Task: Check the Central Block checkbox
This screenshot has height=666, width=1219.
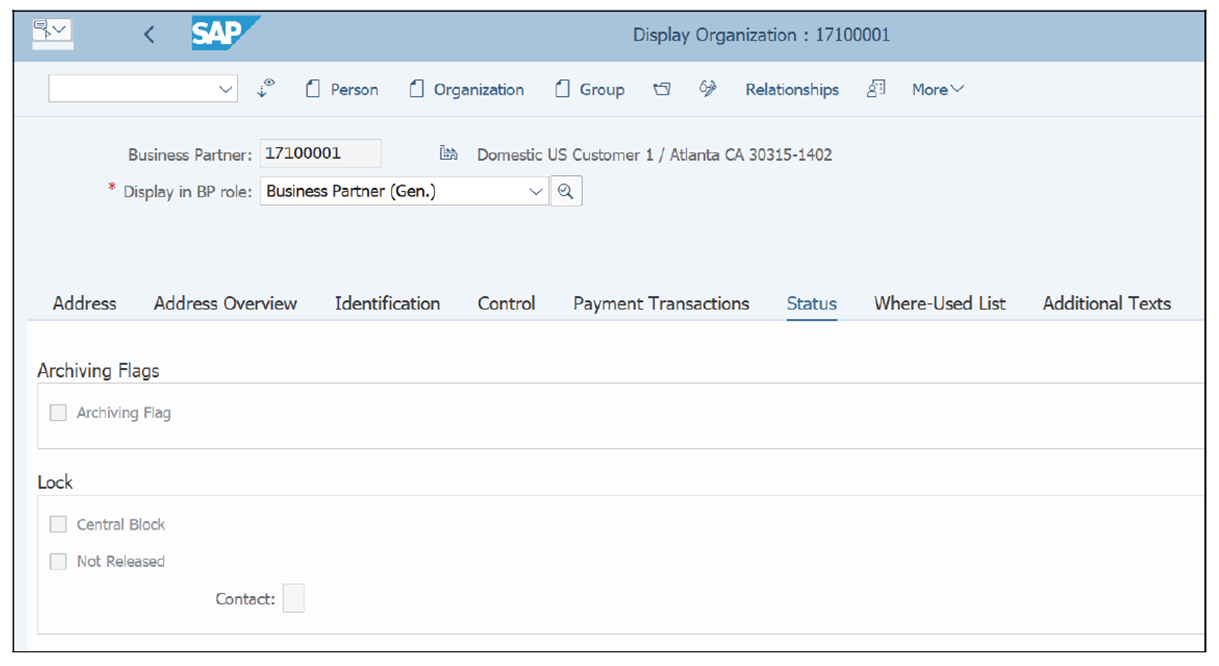Action: (58, 524)
